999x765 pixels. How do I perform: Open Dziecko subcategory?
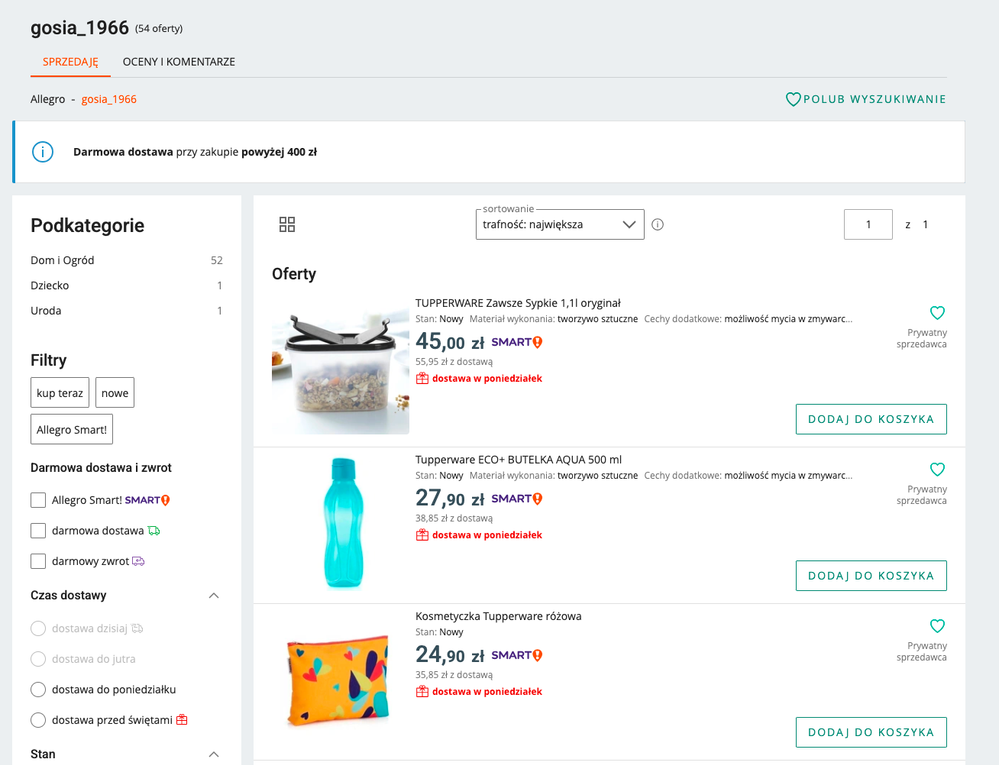pos(50,285)
